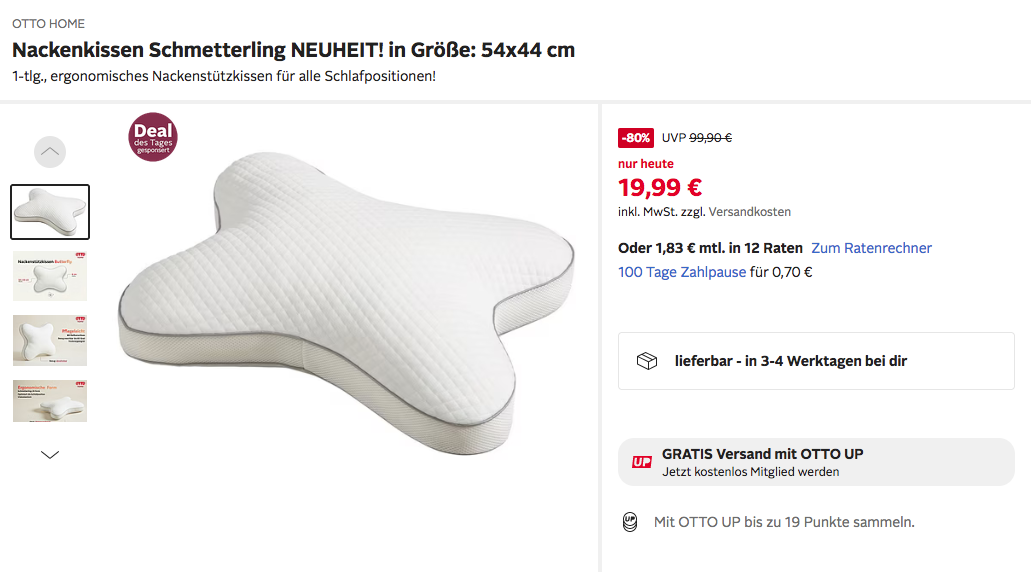Click the OTTO UP points collection text
This screenshot has width=1031, height=572.
[784, 522]
